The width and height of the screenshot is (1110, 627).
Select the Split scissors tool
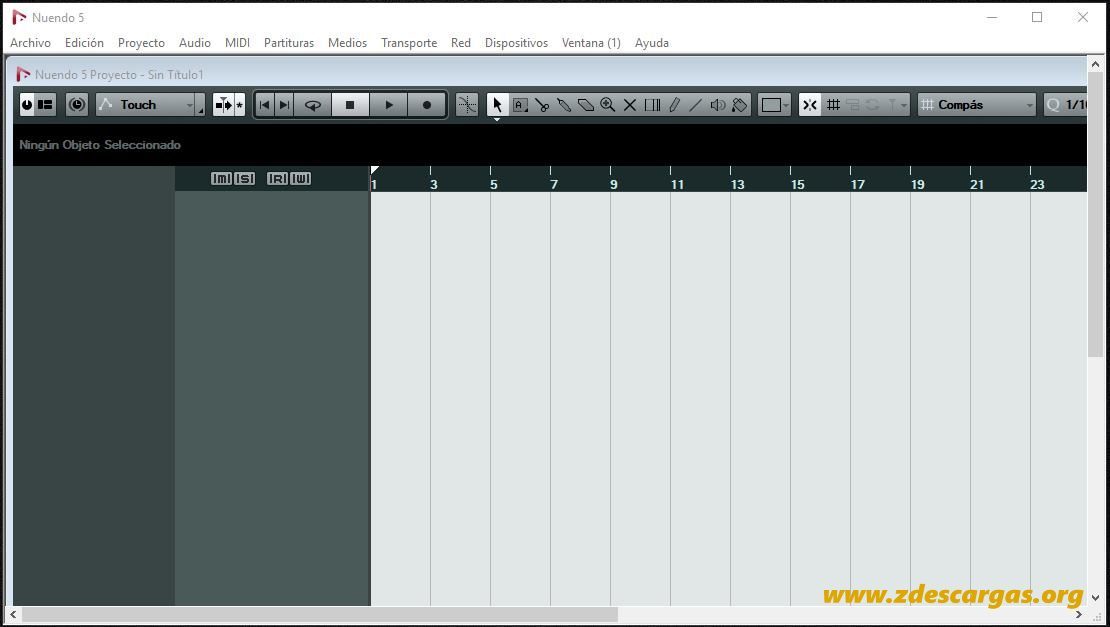point(542,105)
